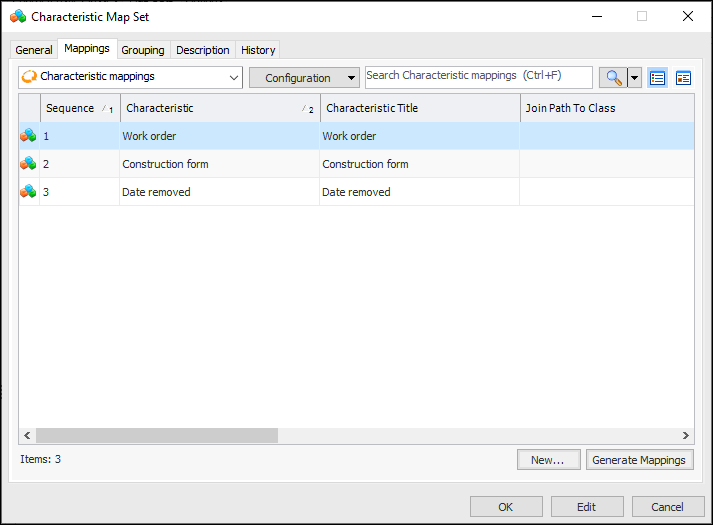Click the Construction form row icon
This screenshot has width=713, height=525.
click(x=29, y=164)
